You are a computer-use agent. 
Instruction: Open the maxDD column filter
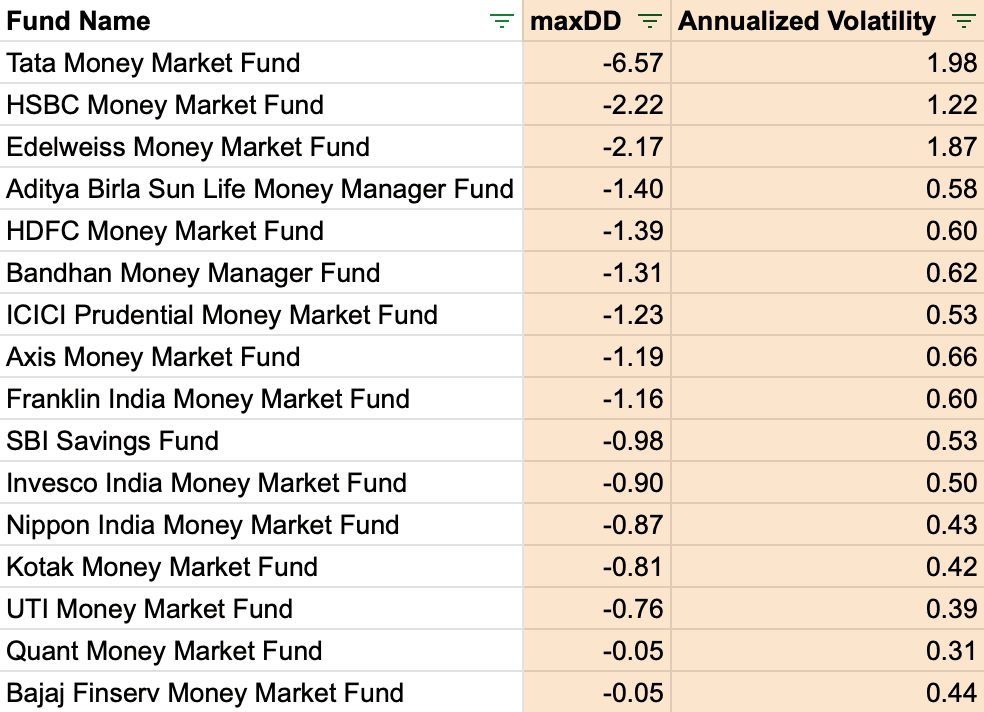(x=650, y=21)
